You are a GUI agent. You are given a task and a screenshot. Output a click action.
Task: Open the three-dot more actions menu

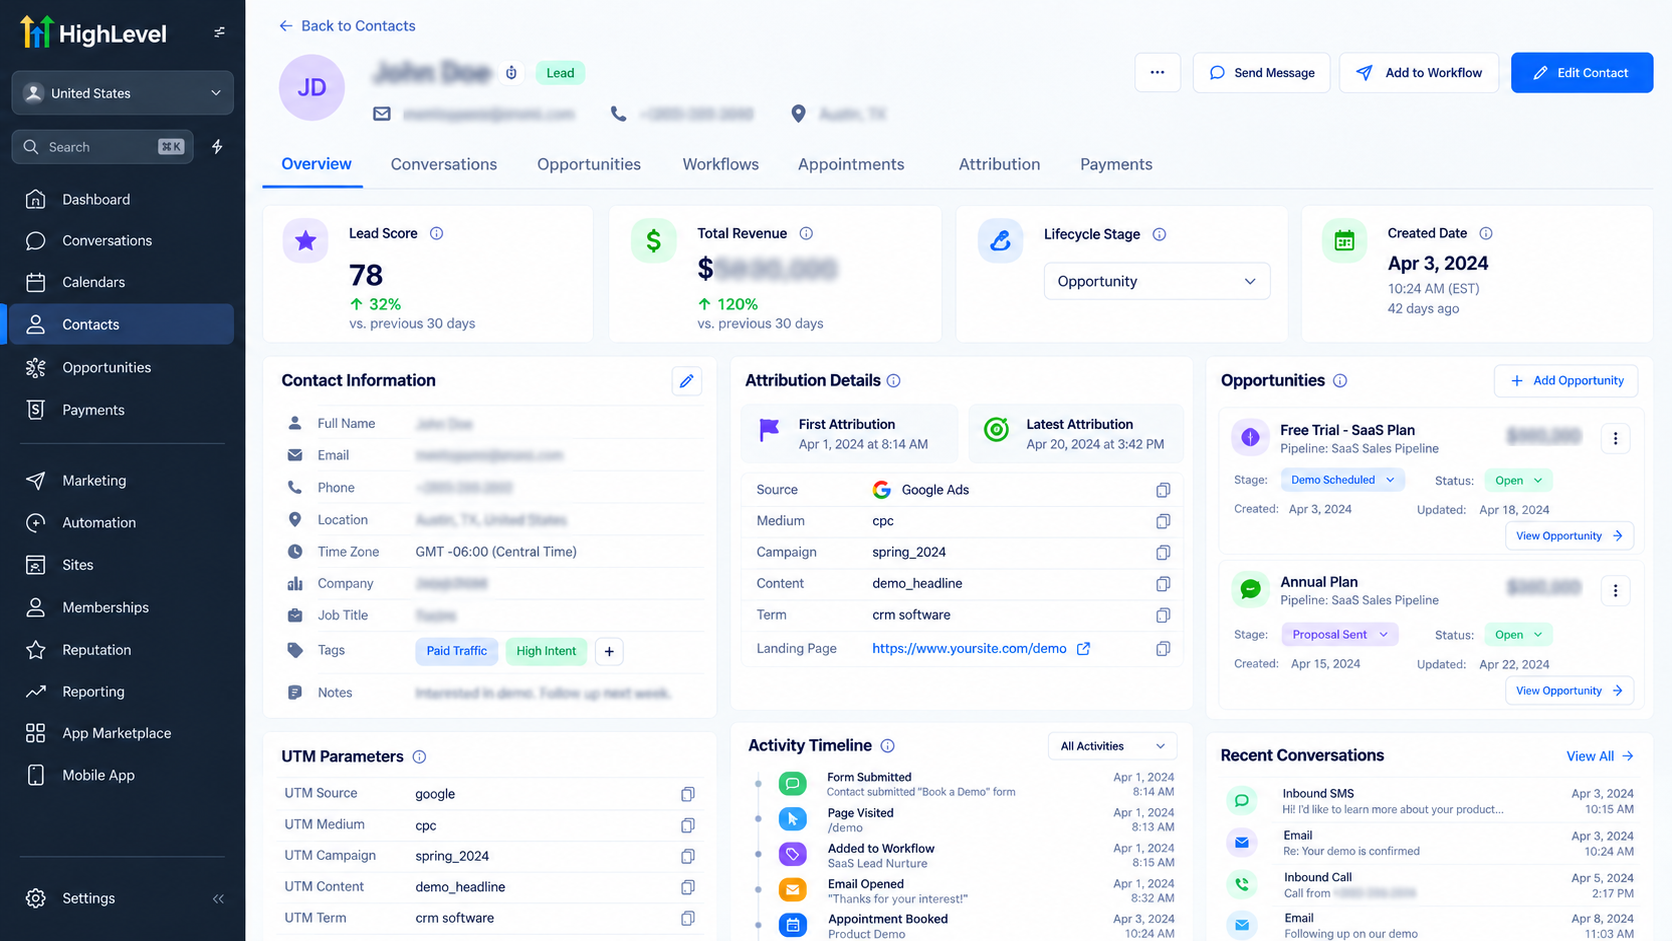(x=1157, y=72)
